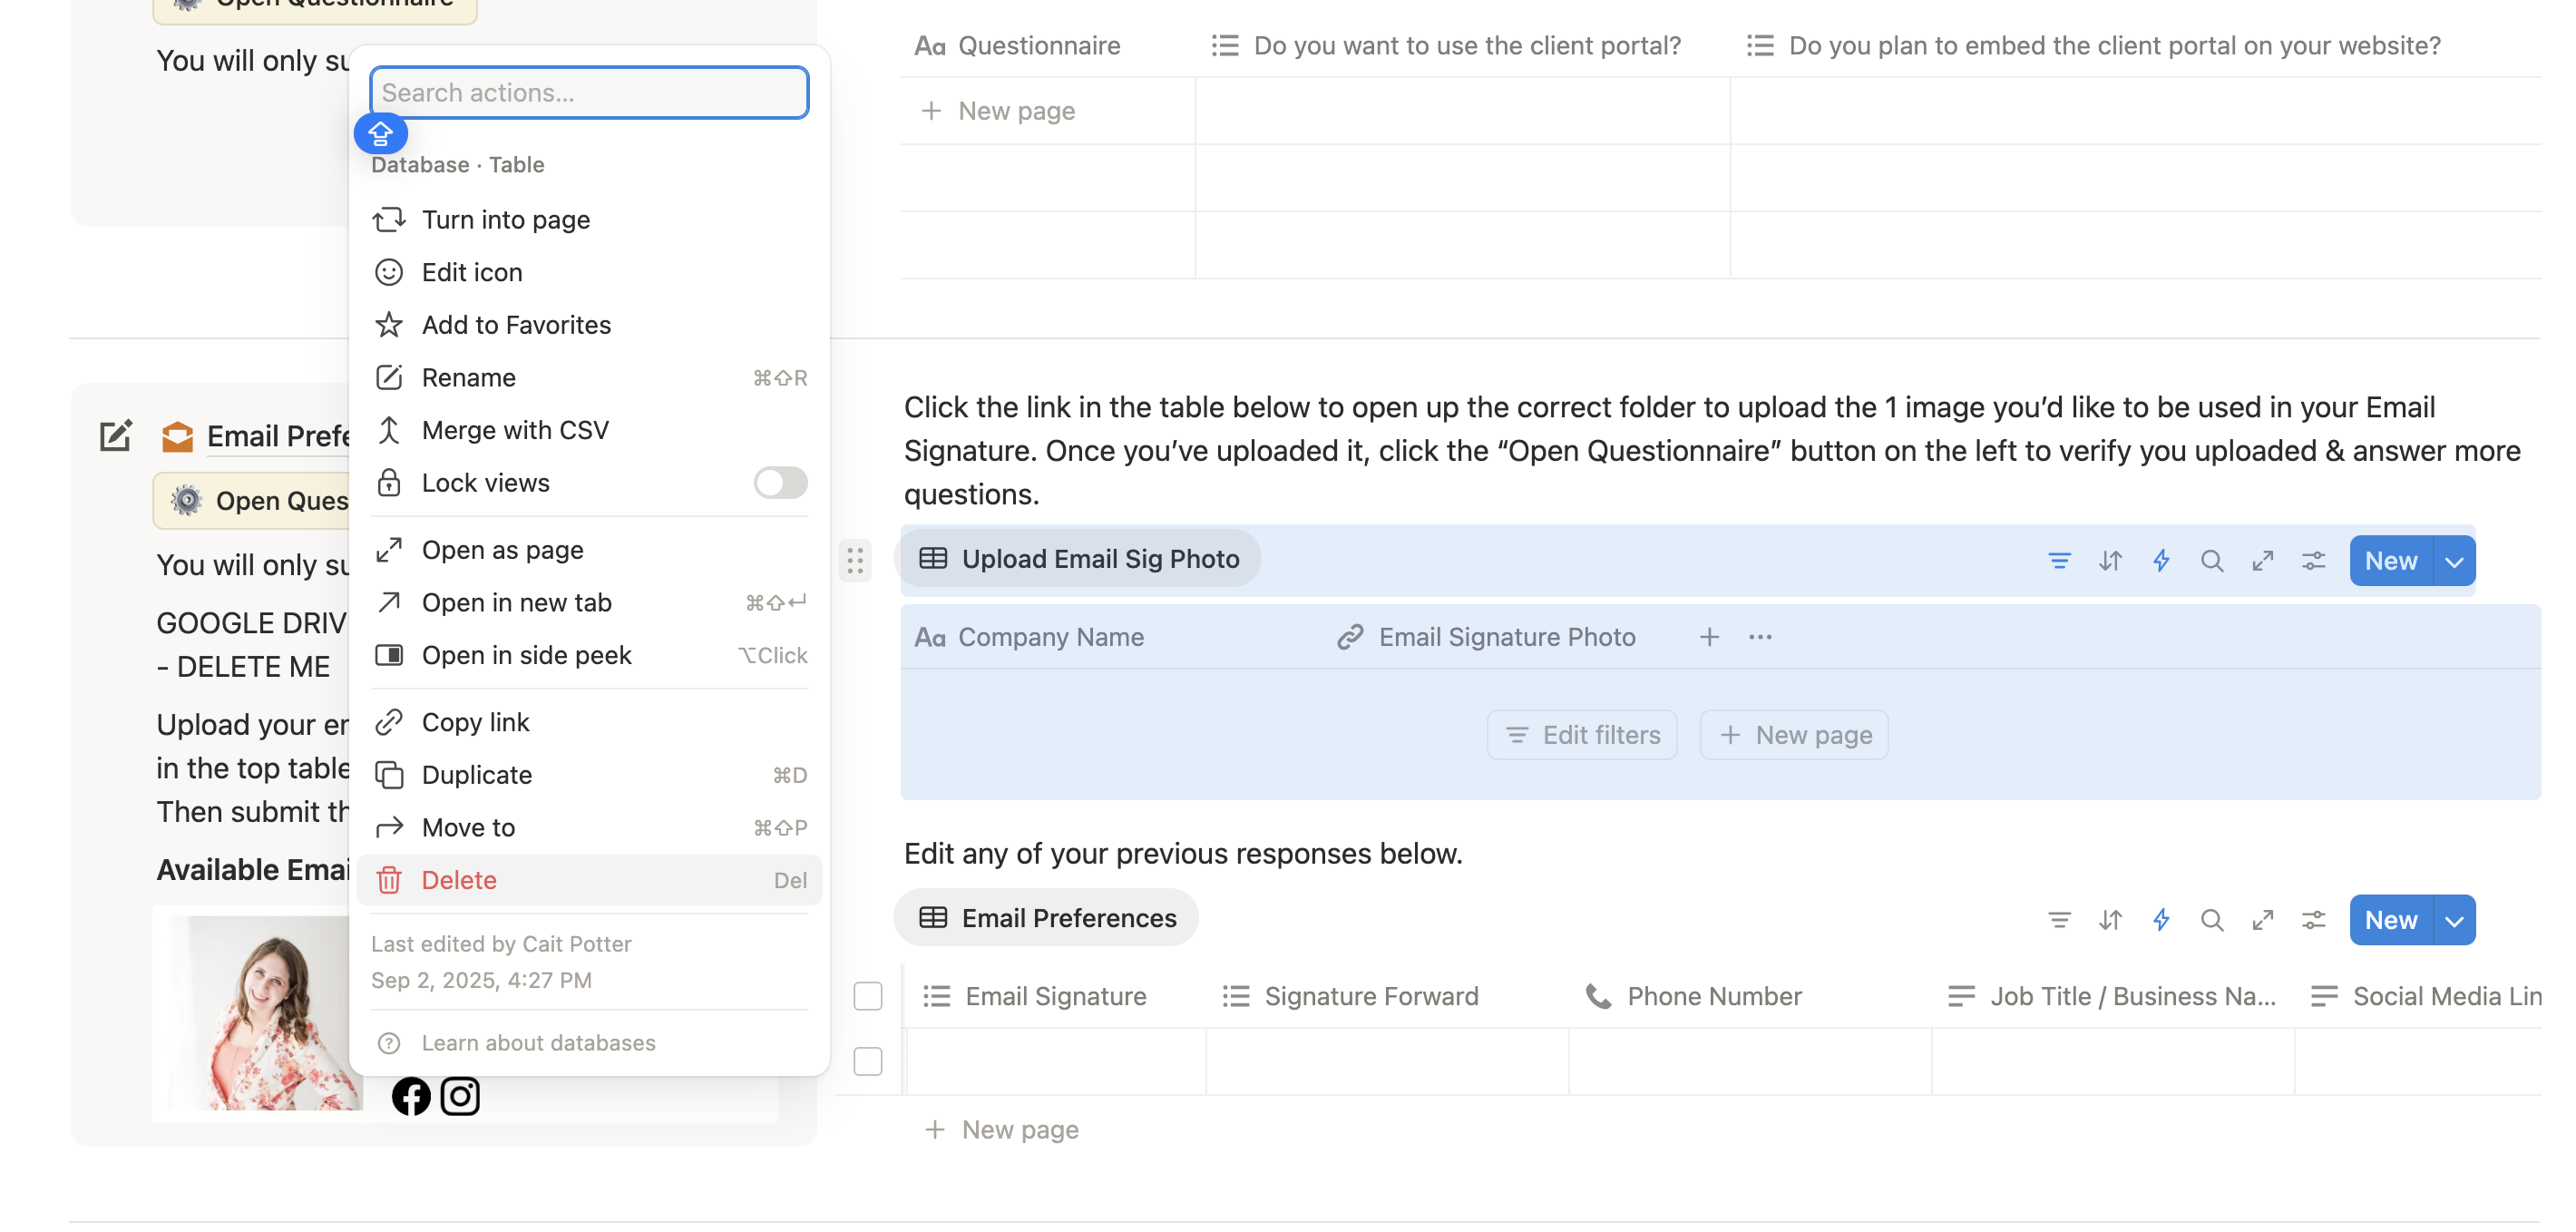2576x1232 pixels.
Task: Open the more options ellipsis in table header
Action: (1760, 637)
